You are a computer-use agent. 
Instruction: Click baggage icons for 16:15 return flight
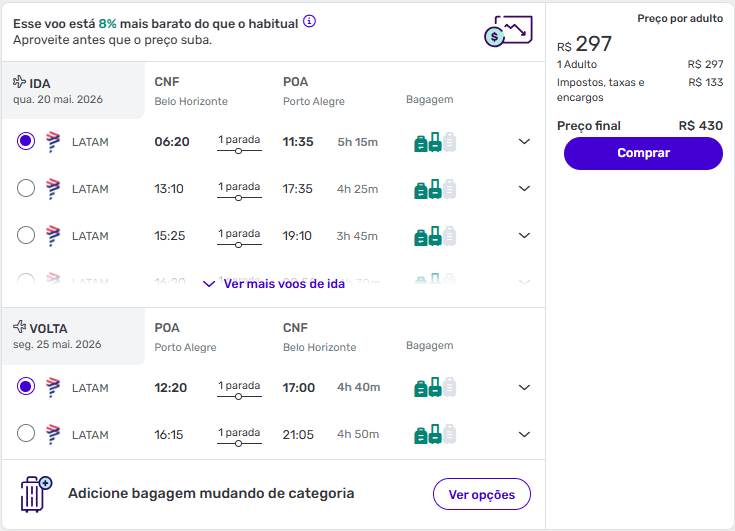tap(435, 434)
